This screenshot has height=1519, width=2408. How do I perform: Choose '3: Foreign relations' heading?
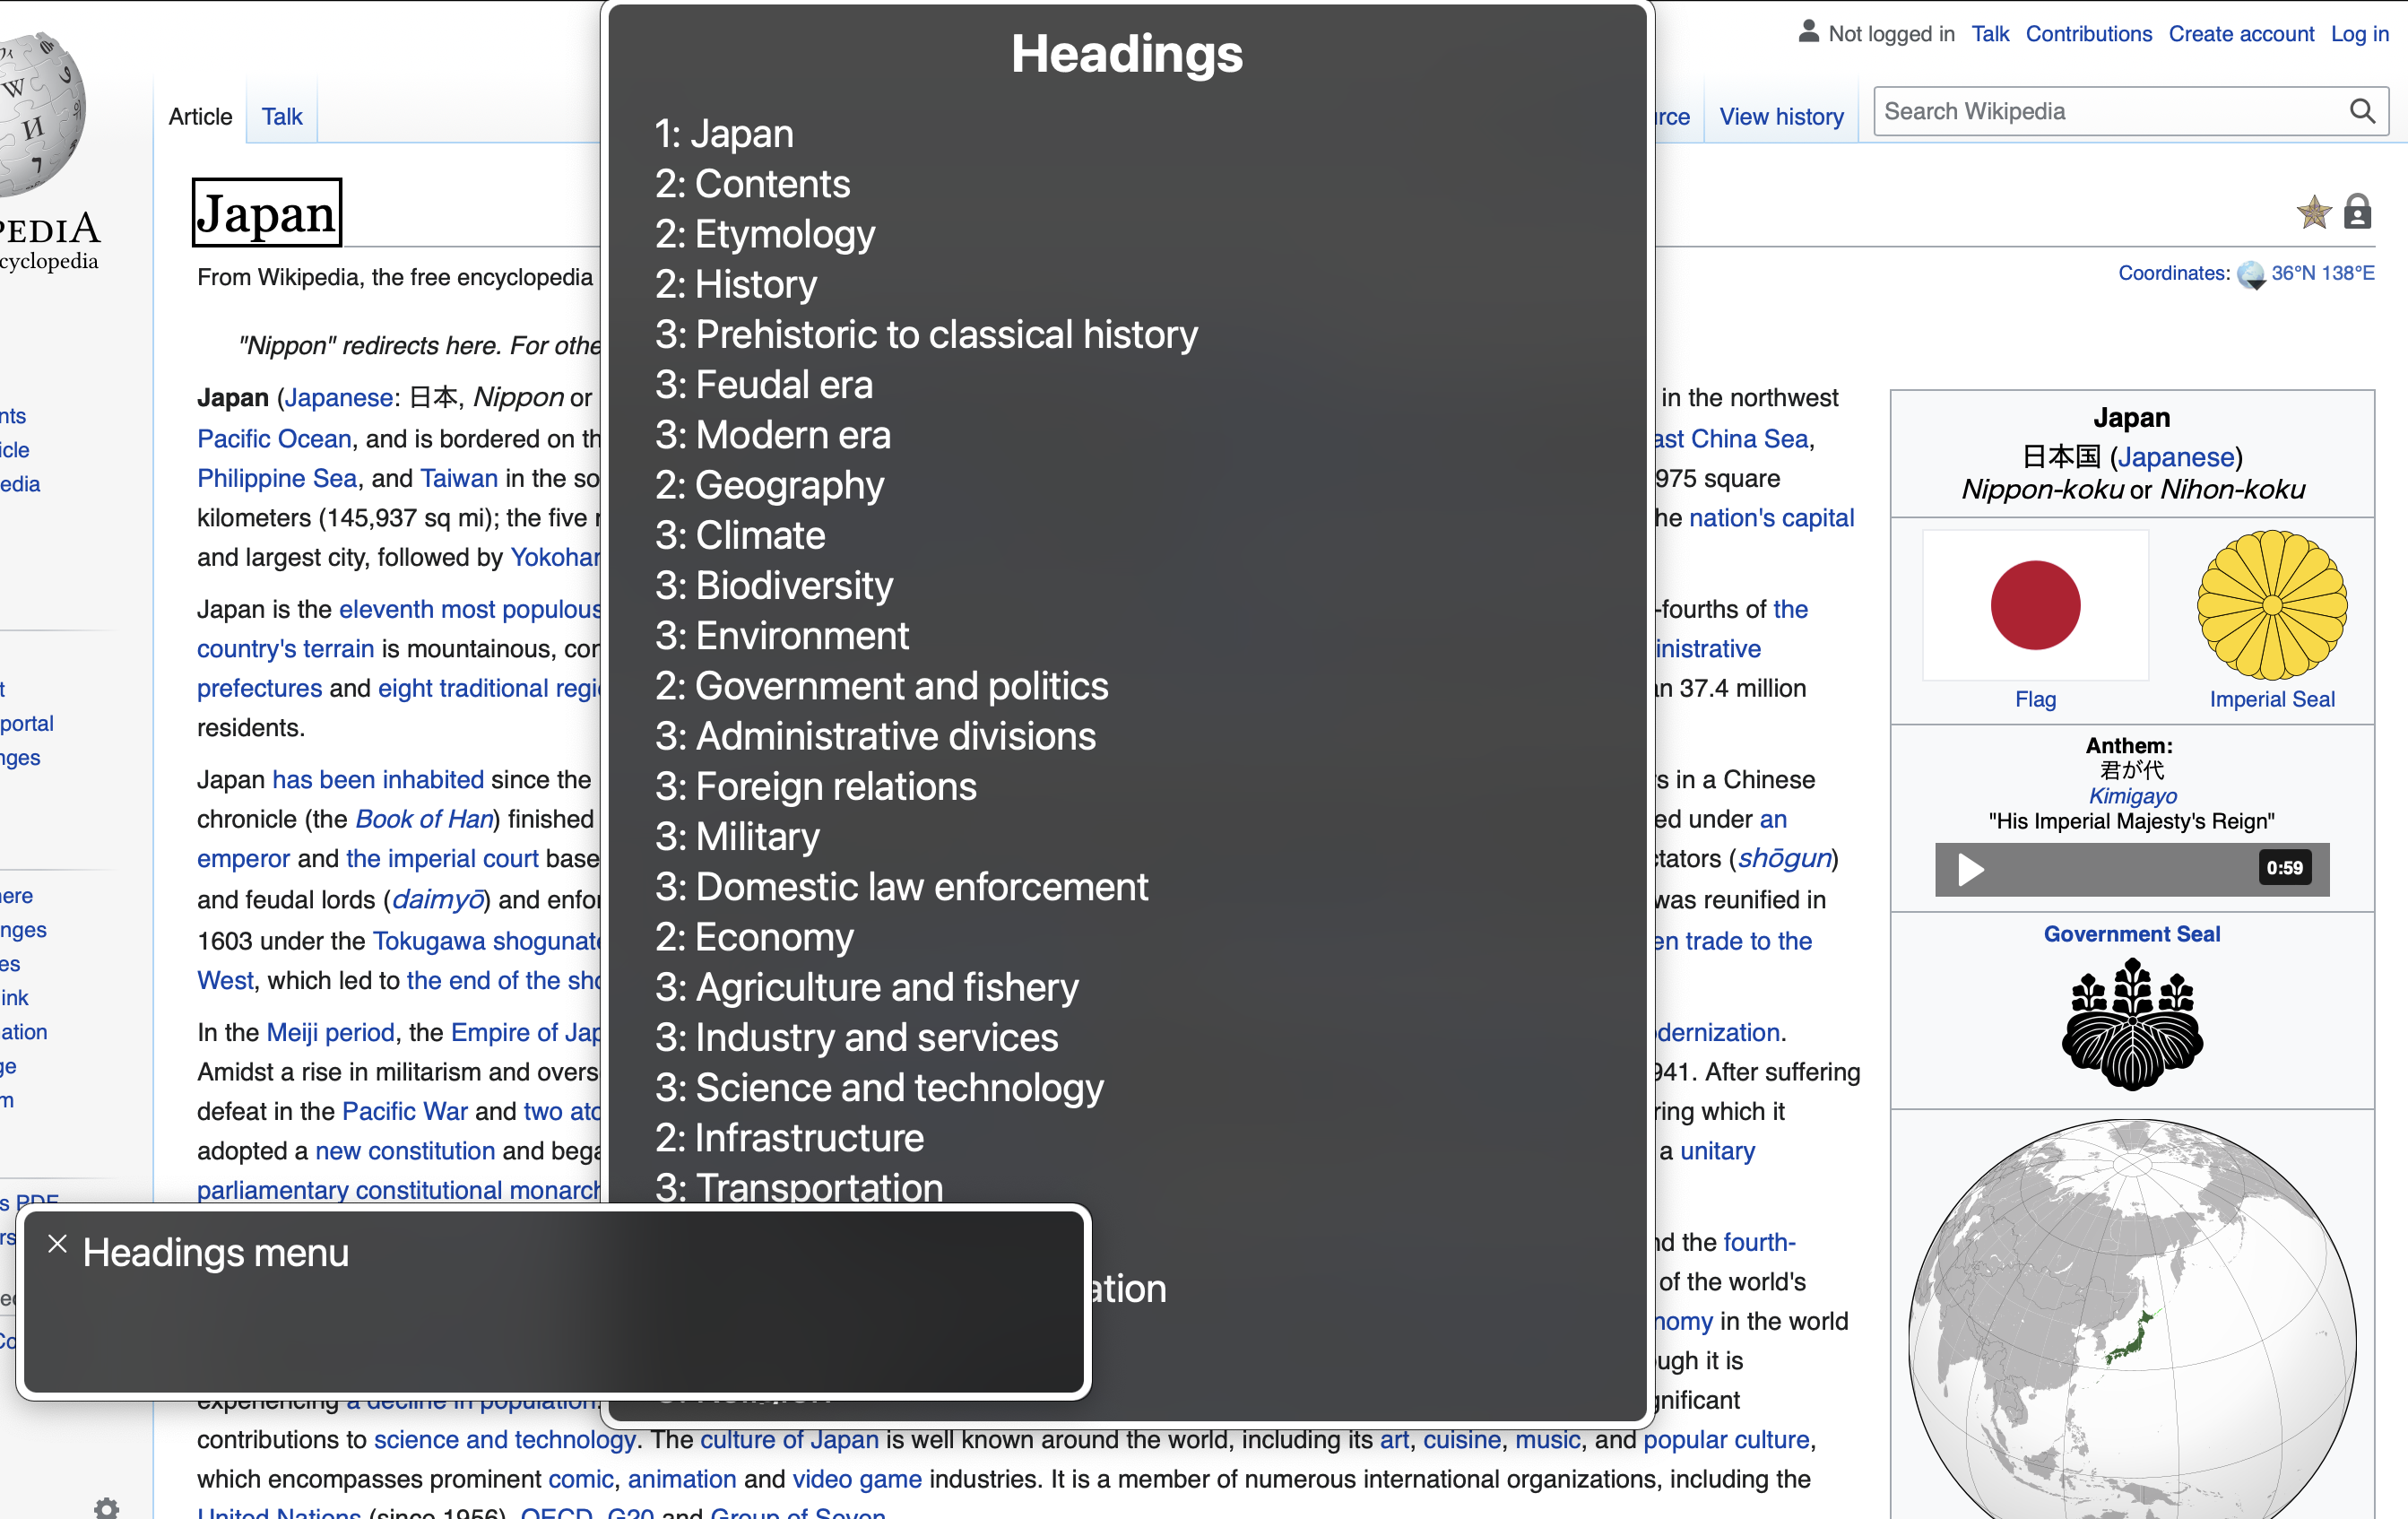coord(816,786)
